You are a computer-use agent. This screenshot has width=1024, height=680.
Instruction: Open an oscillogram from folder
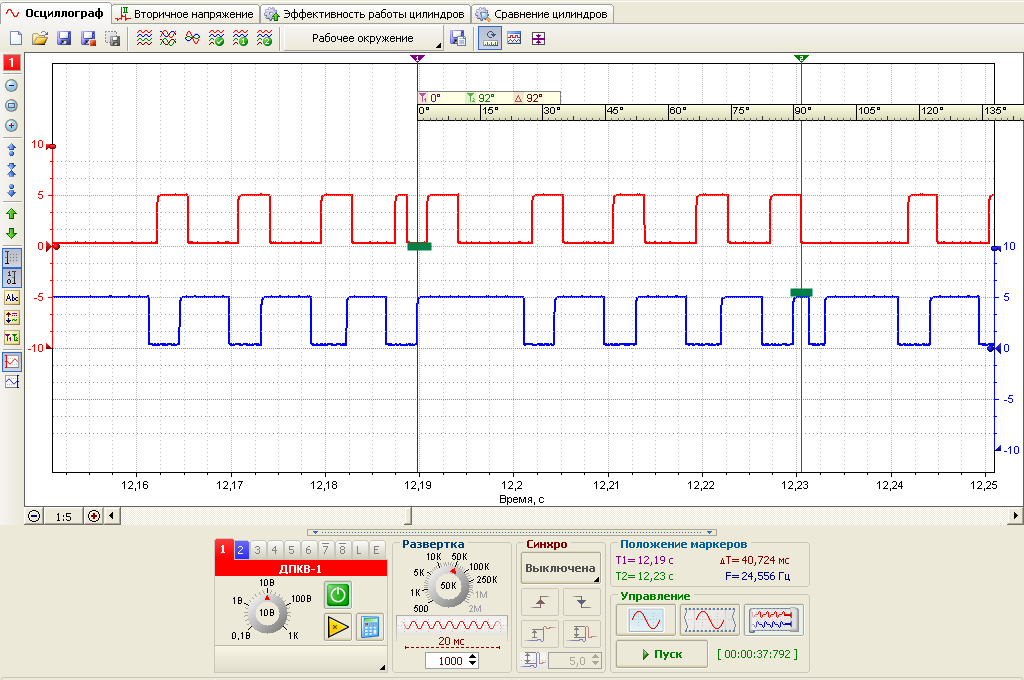(40, 39)
